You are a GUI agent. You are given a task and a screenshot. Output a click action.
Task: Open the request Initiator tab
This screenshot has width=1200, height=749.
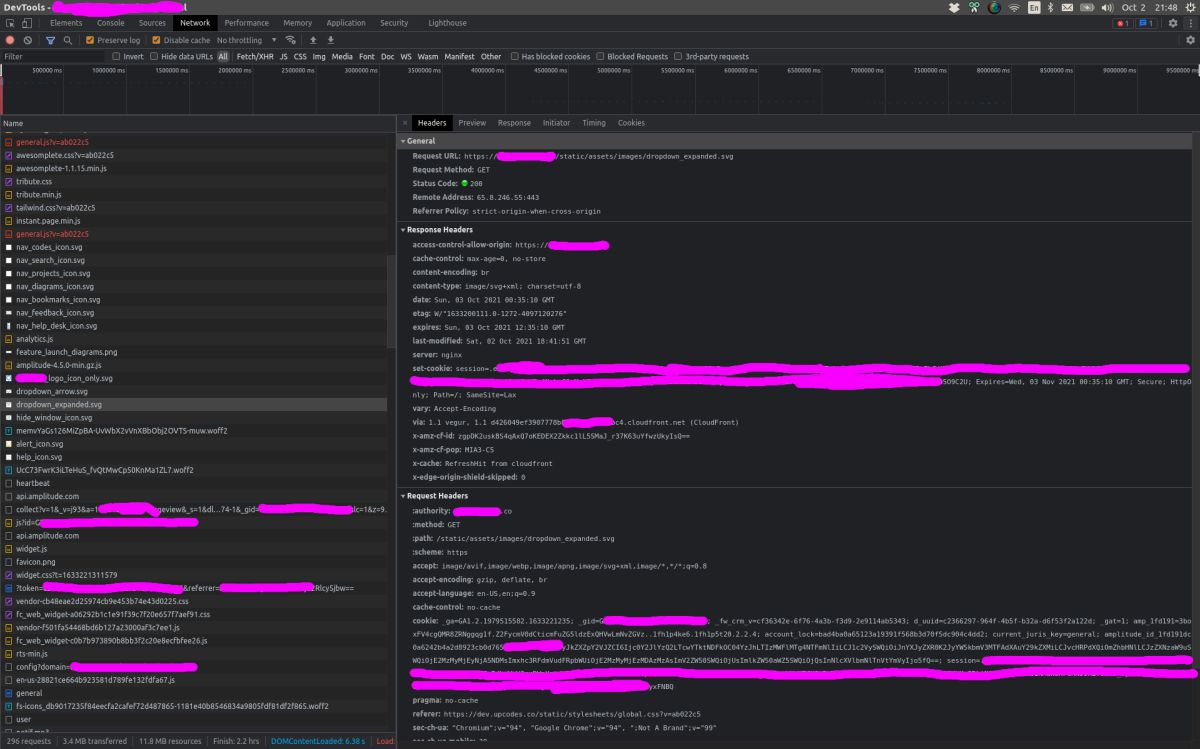click(x=556, y=123)
